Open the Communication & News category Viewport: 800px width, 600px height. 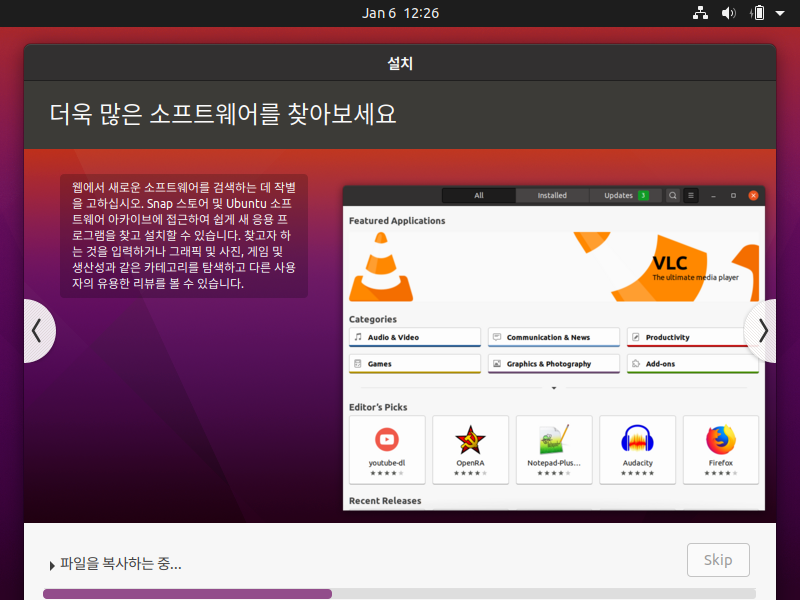click(x=554, y=337)
